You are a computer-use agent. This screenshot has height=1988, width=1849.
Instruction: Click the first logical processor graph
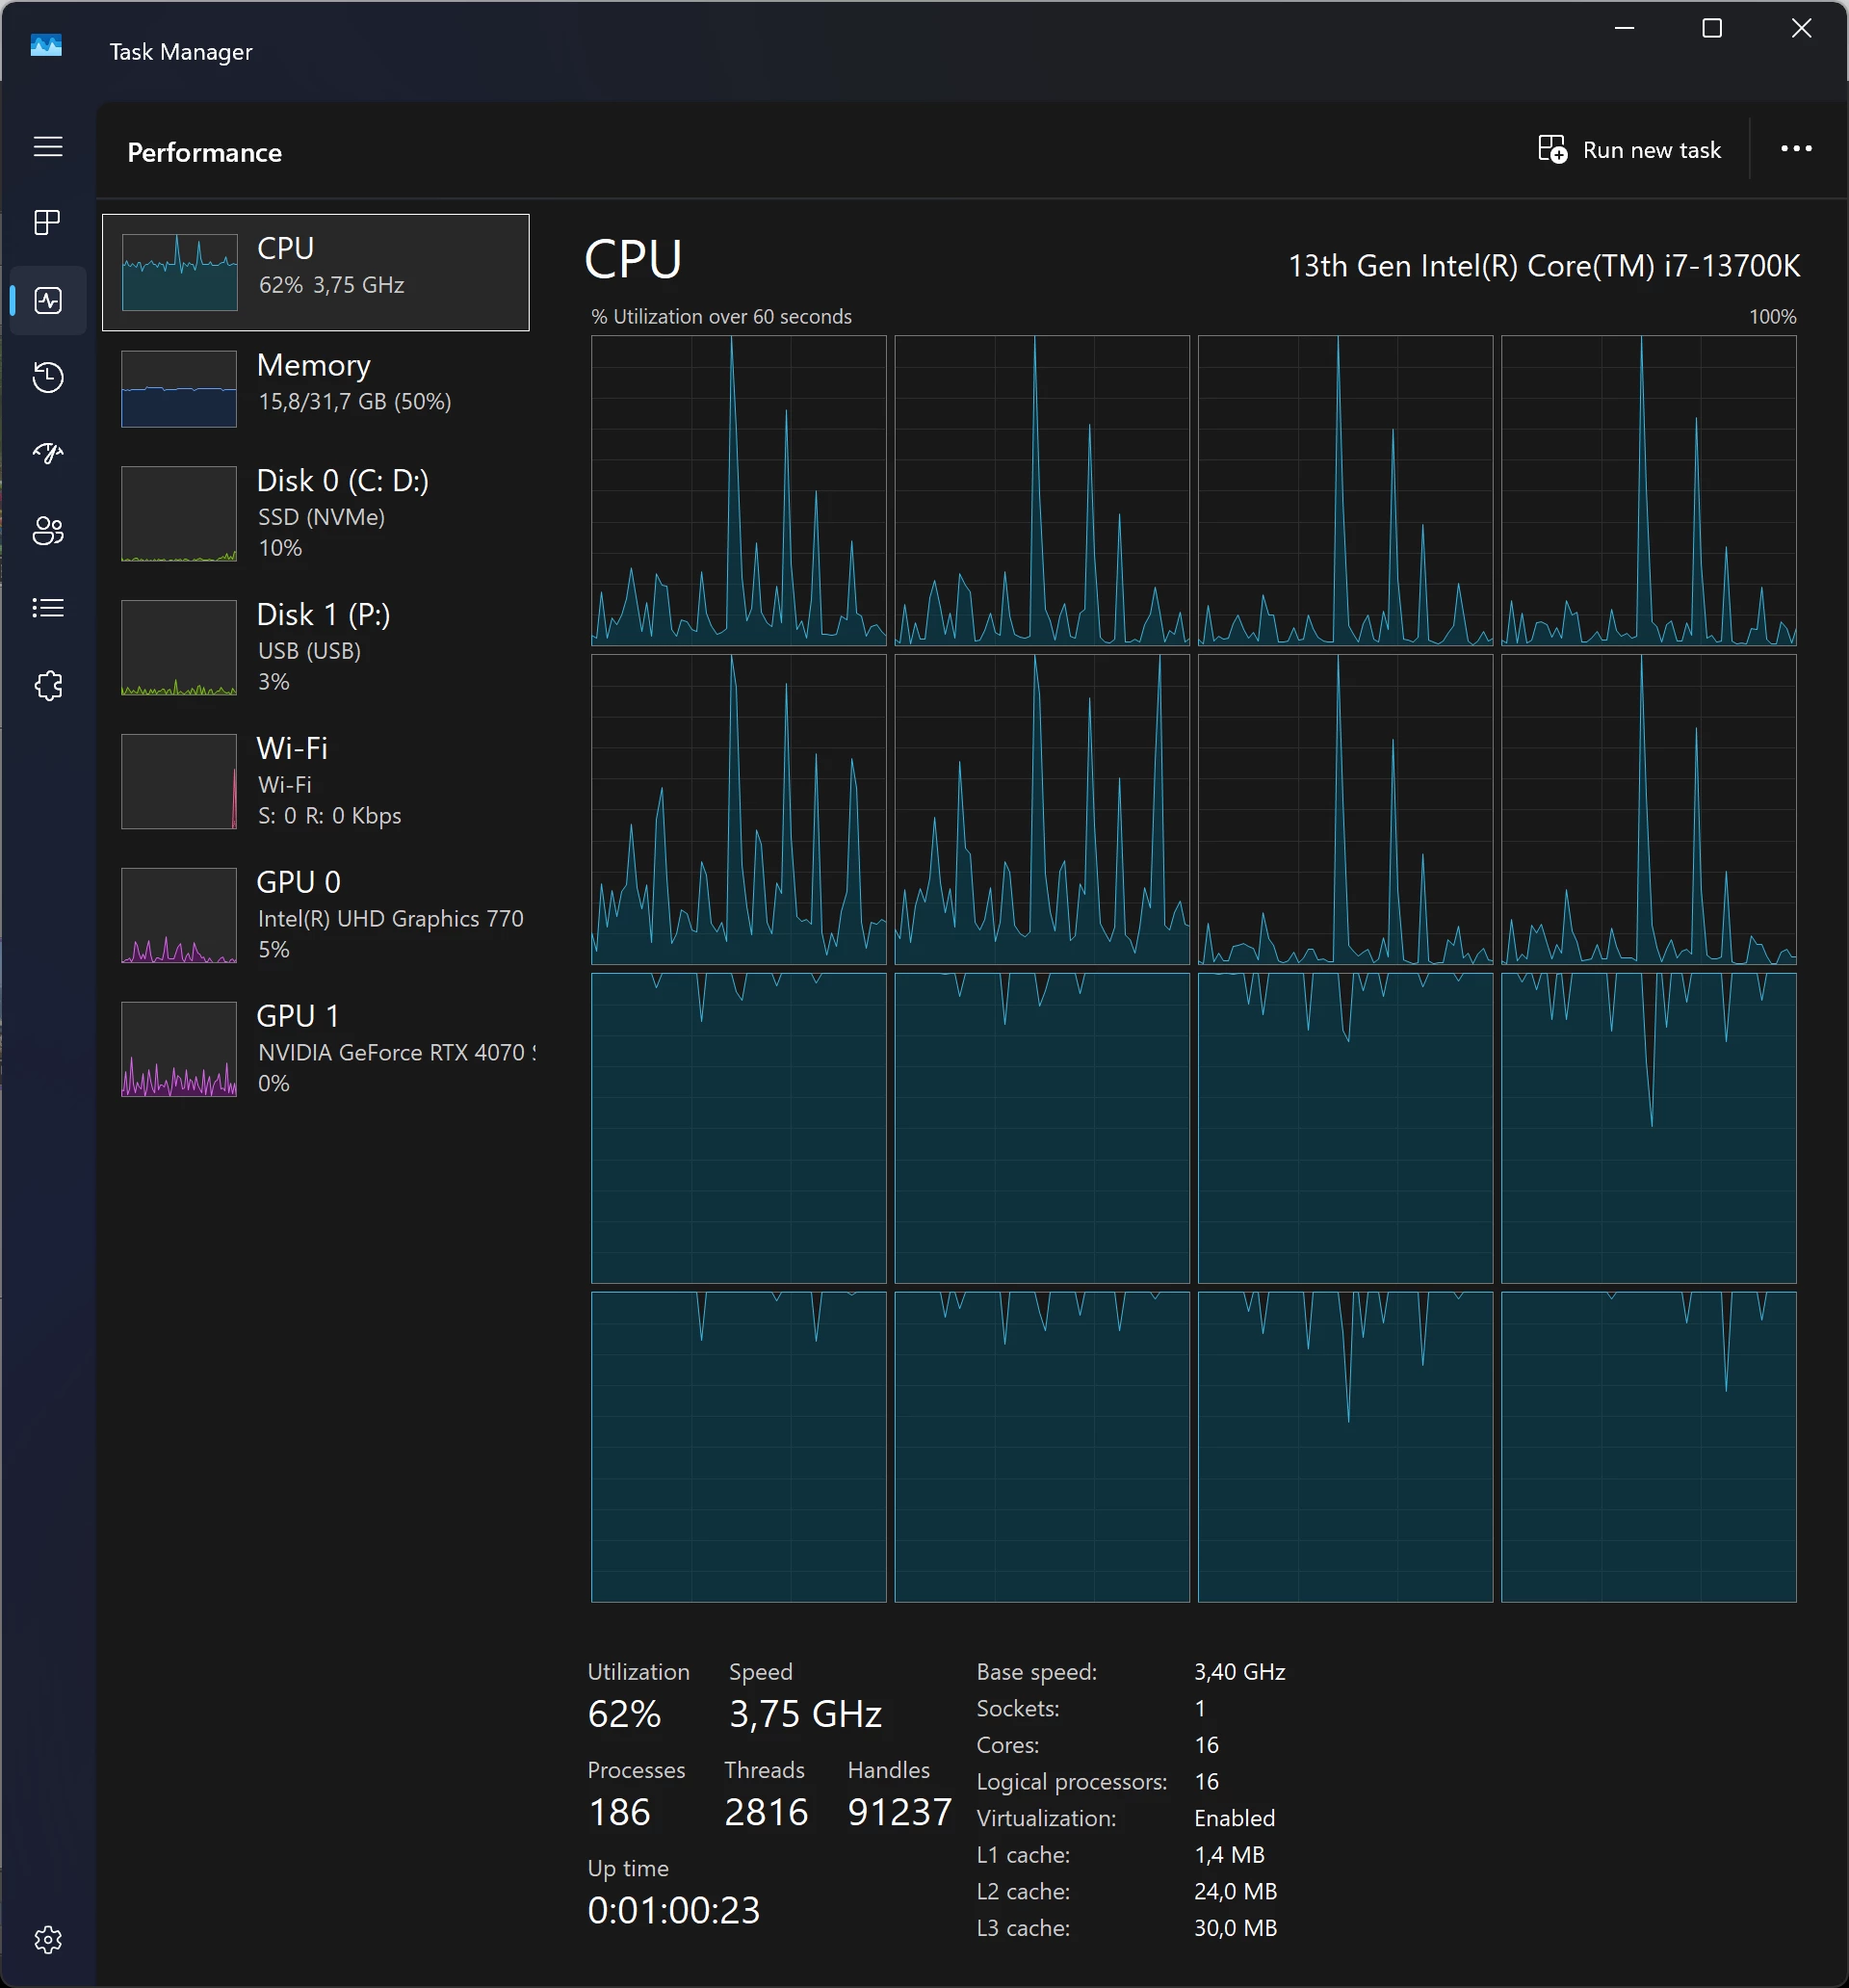pyautogui.click(x=738, y=490)
